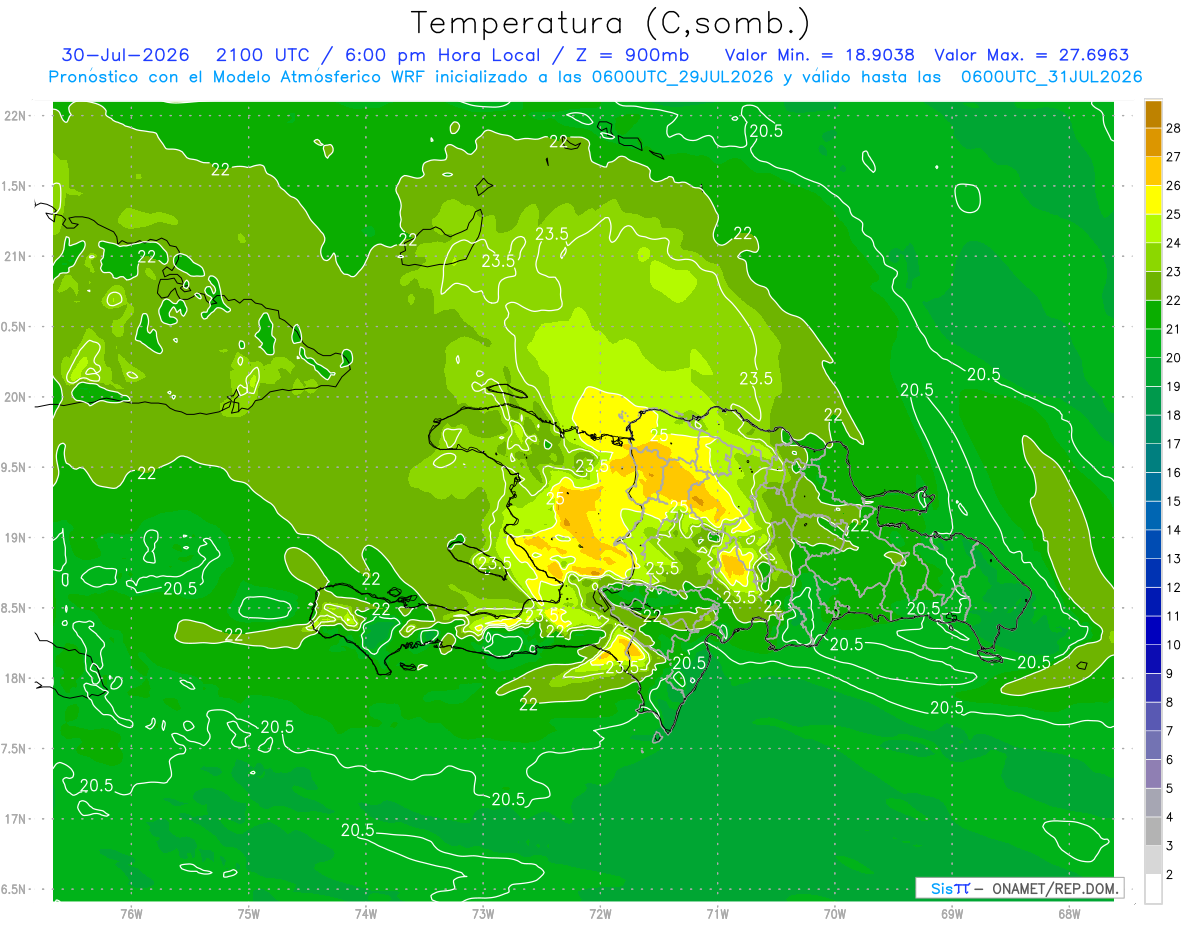Click the "17N" latitude axis label

pyautogui.click(x=15, y=819)
